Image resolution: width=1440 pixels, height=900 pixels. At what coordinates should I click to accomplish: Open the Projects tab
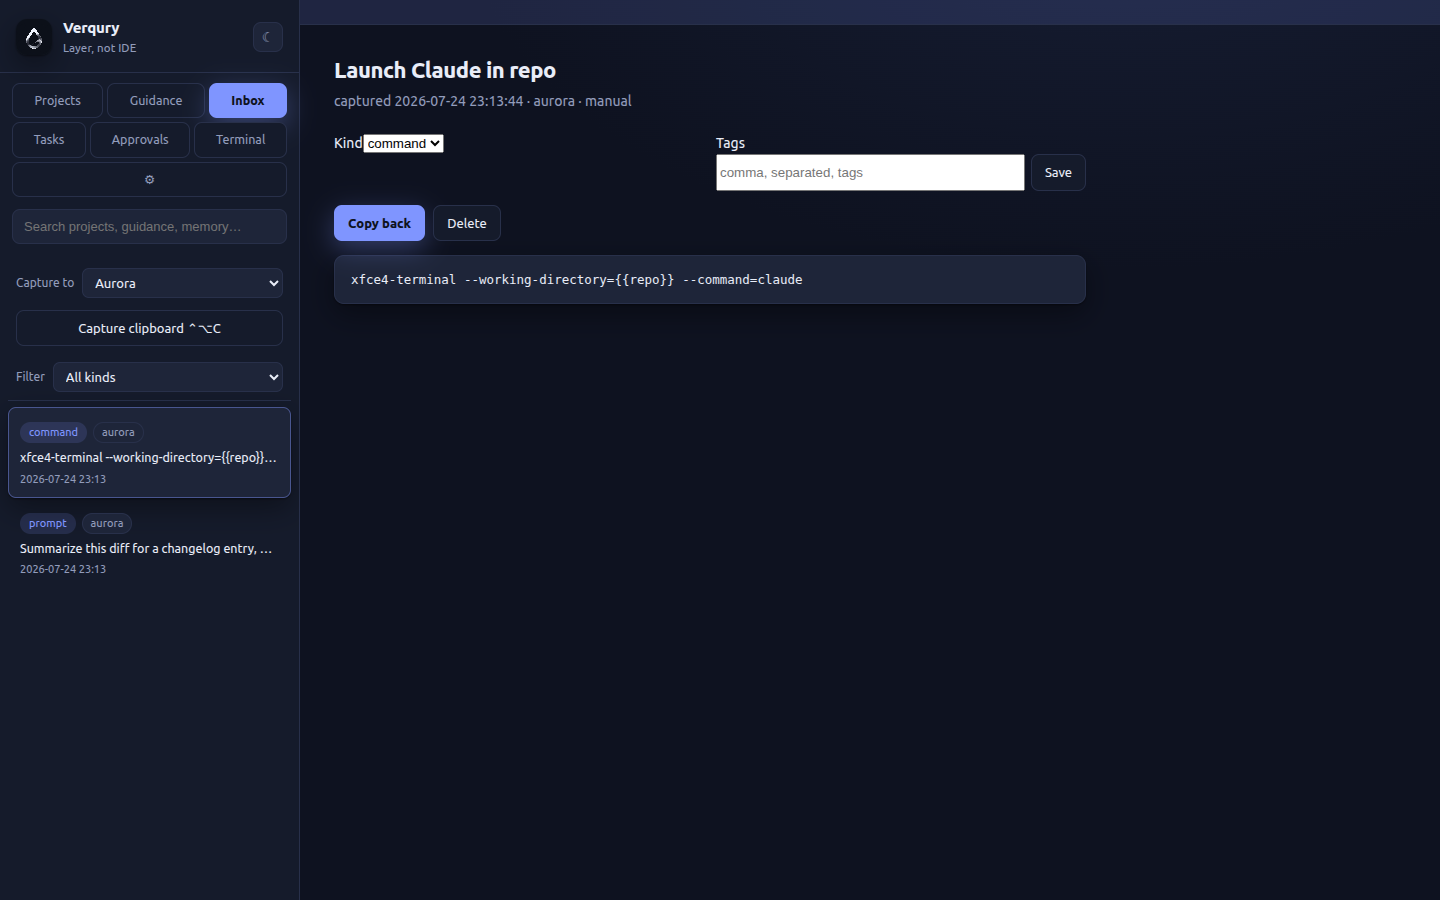click(x=57, y=101)
